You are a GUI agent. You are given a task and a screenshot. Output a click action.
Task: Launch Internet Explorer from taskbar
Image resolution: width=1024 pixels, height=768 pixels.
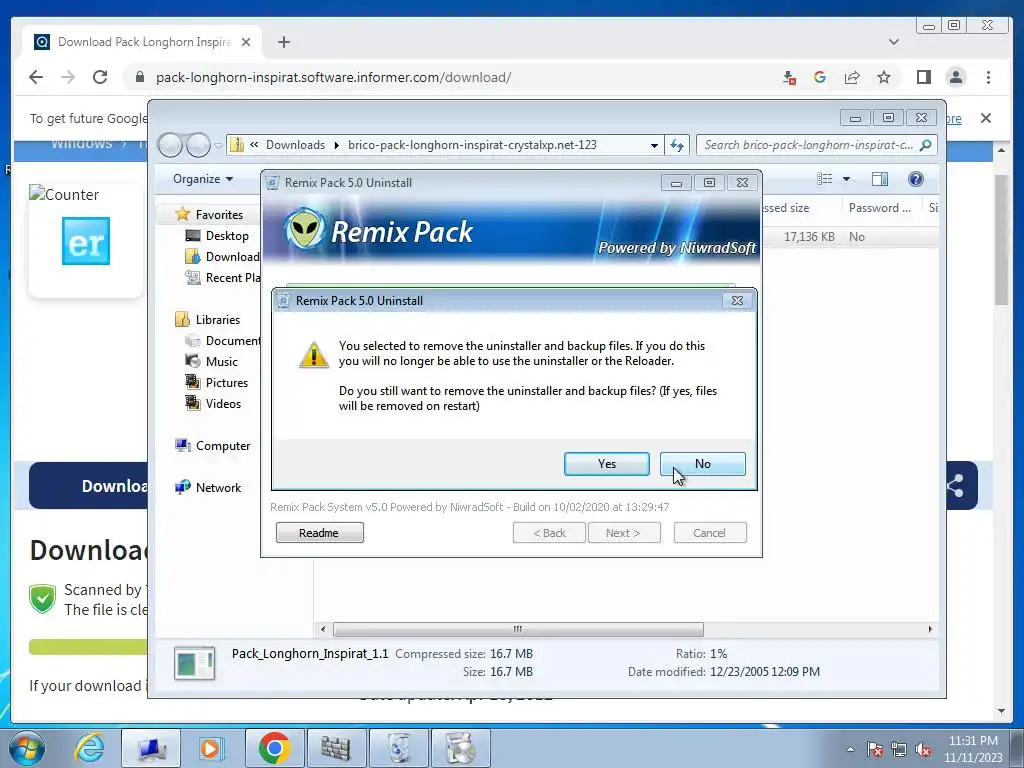pyautogui.click(x=89, y=748)
